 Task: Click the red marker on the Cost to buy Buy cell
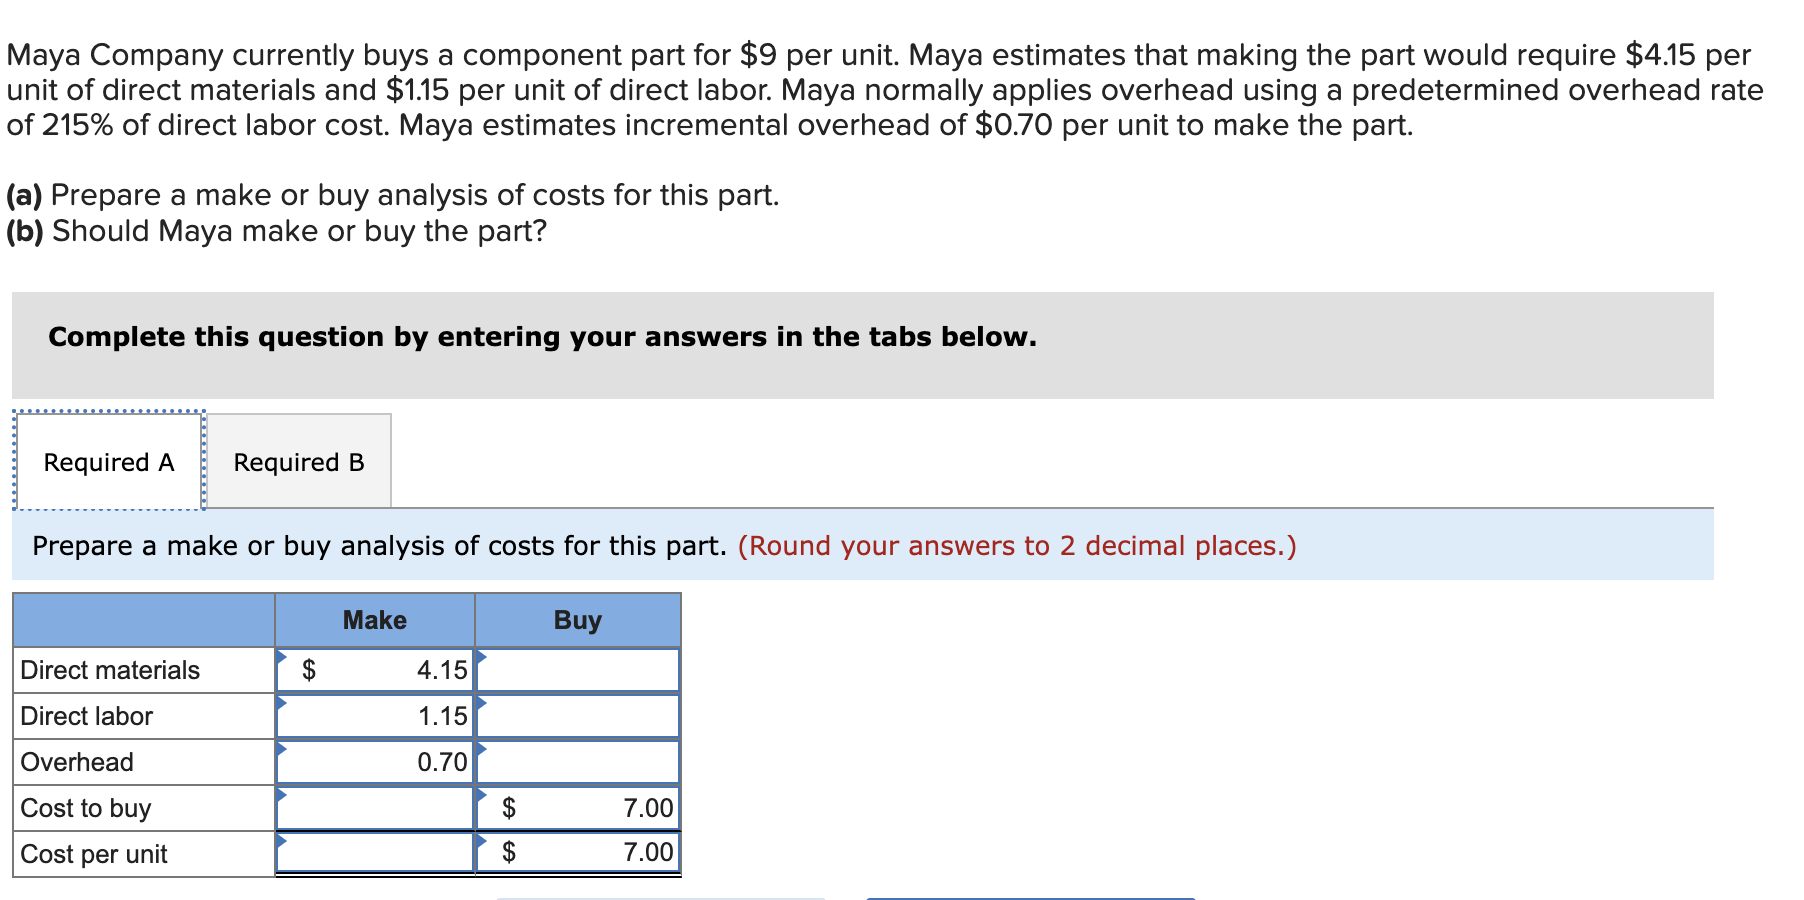tap(481, 797)
